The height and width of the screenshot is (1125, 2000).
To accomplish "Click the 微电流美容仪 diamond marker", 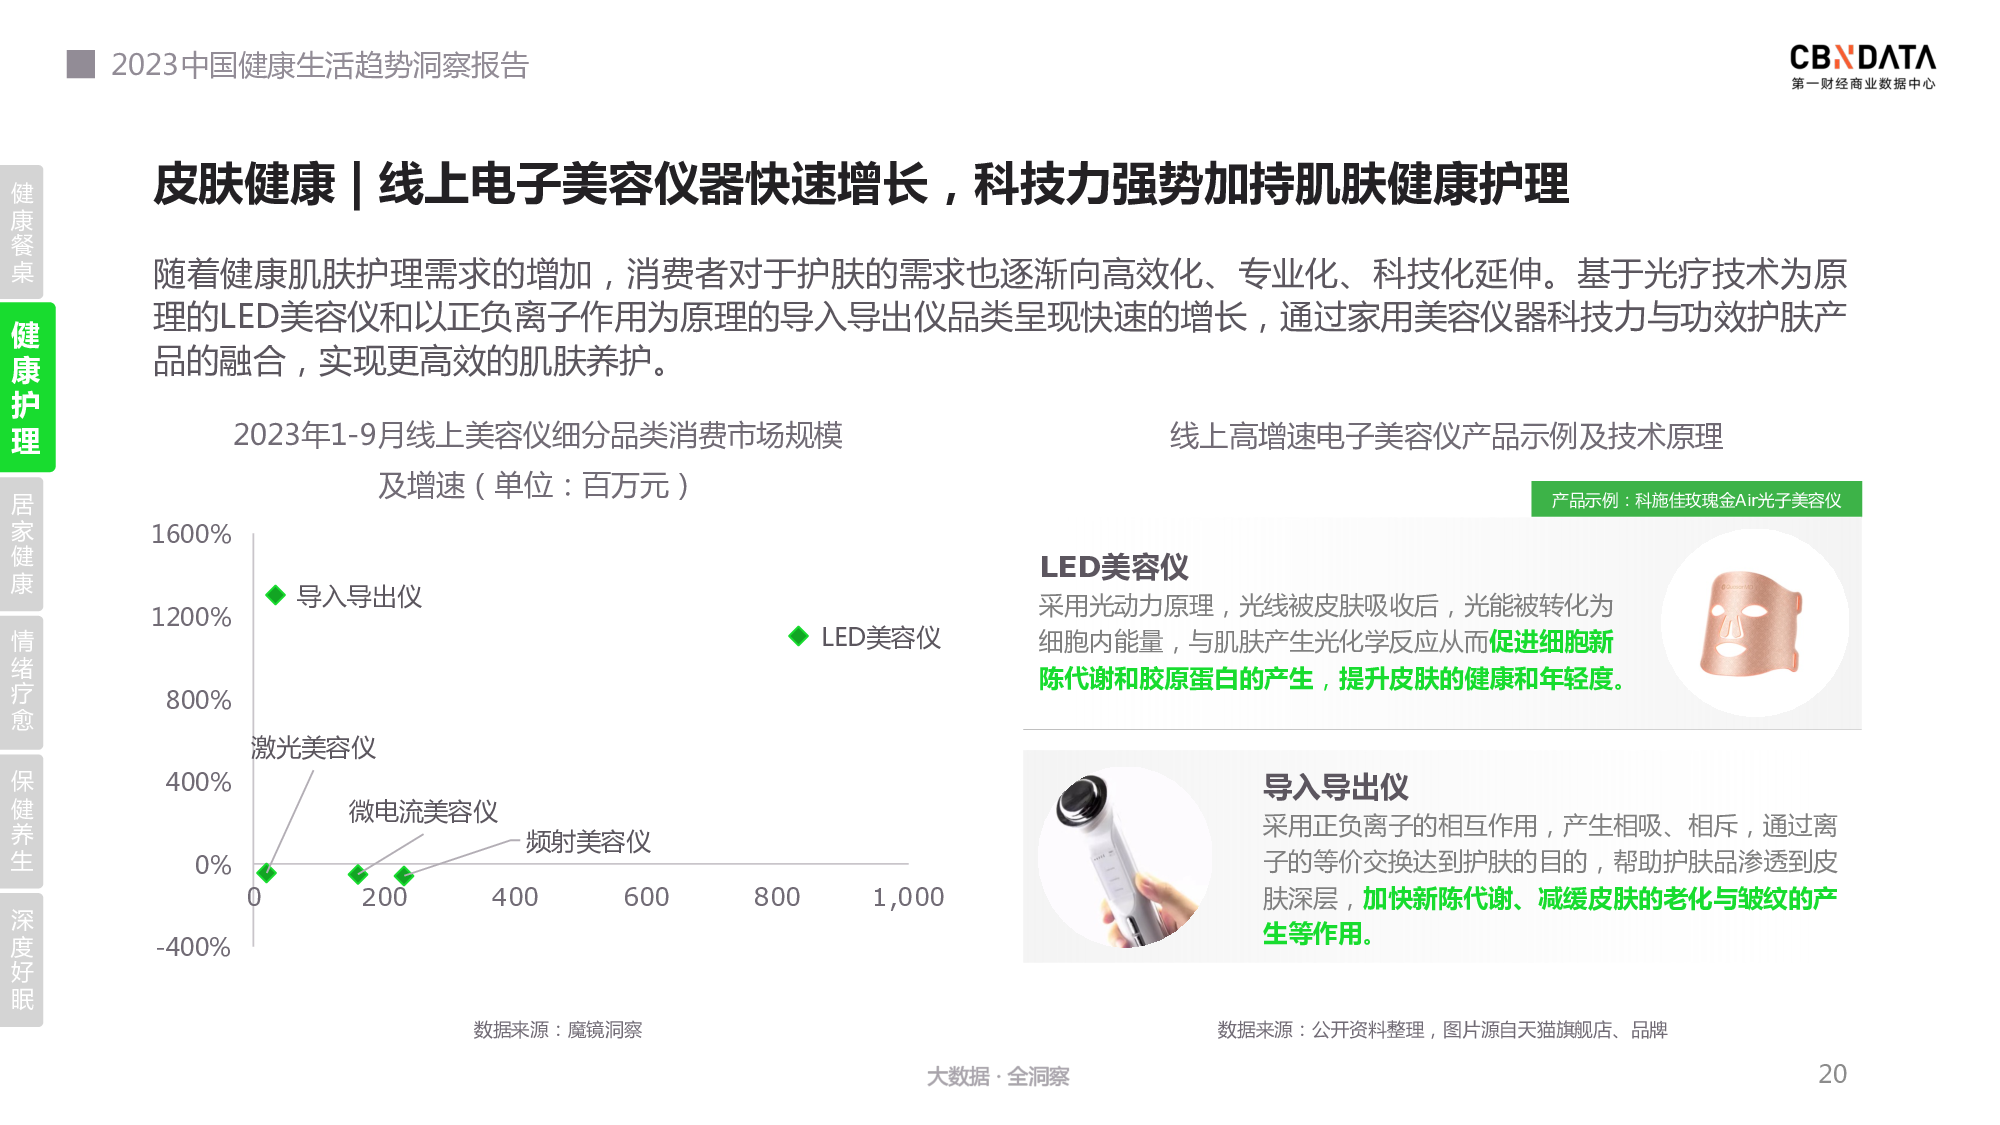I will coord(358,875).
